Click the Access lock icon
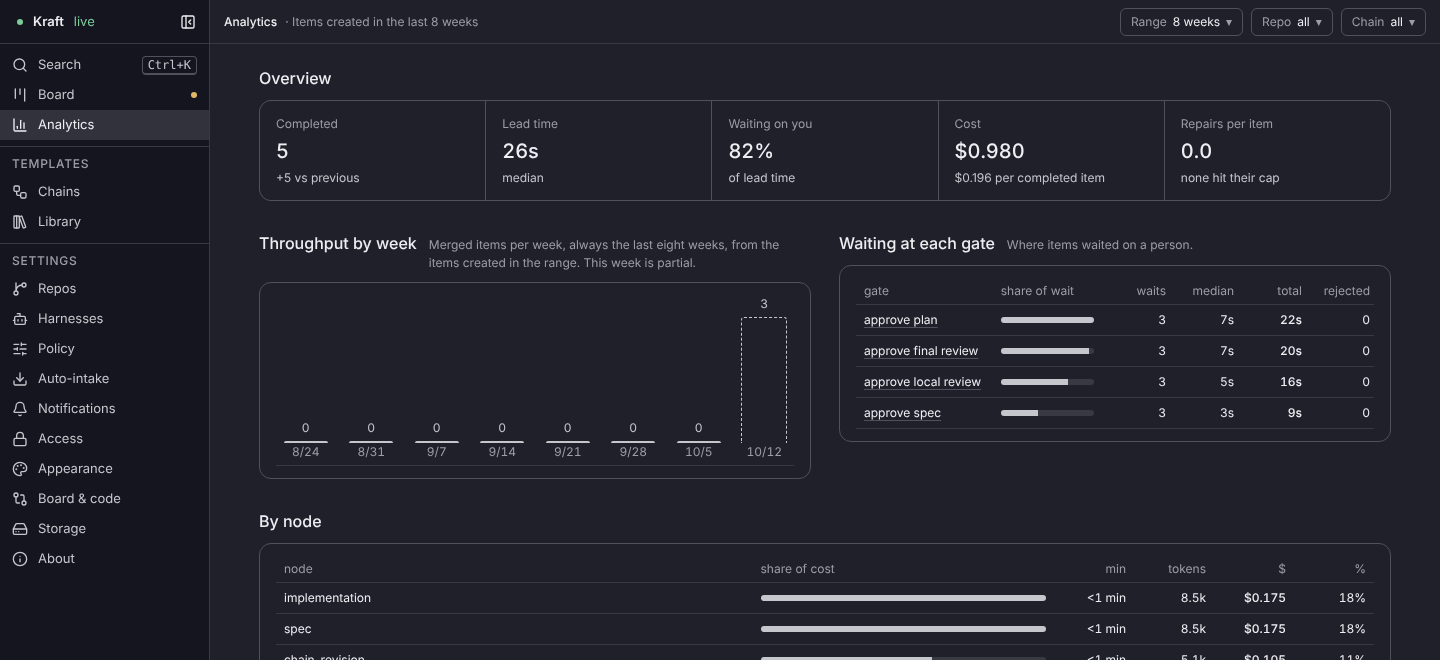The image size is (1440, 660). [20, 439]
